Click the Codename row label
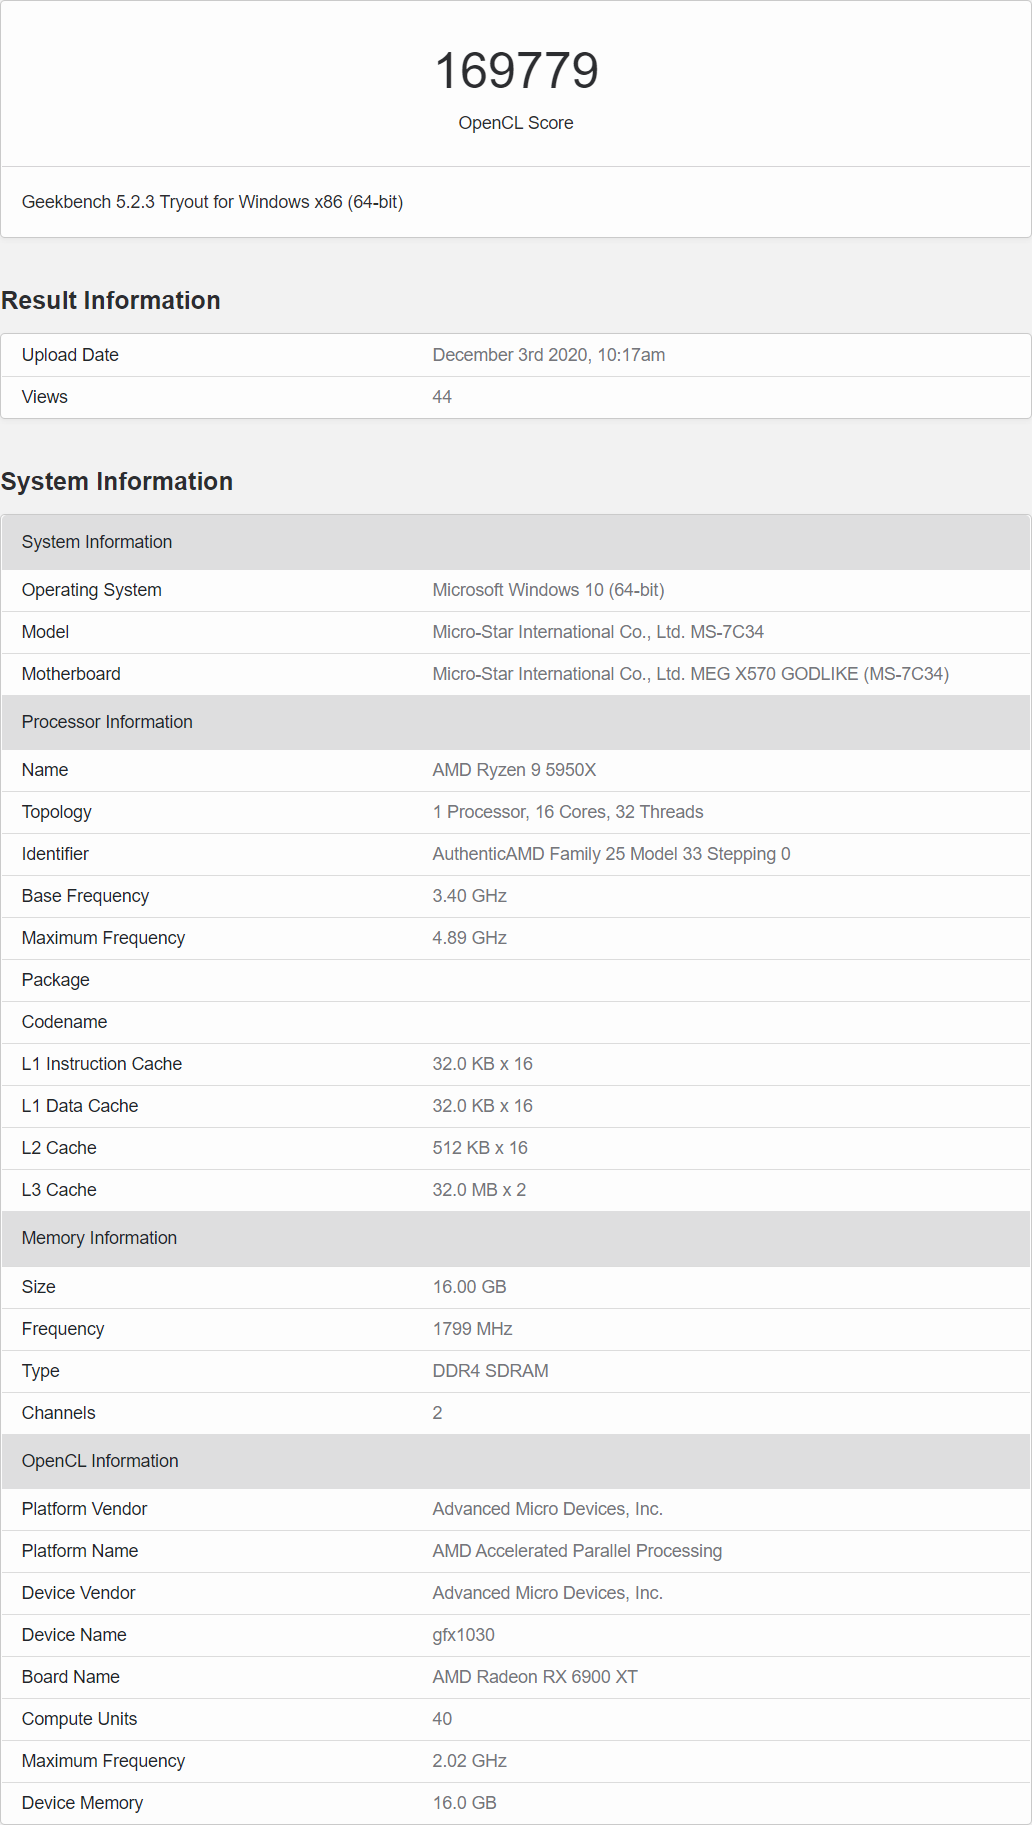 (64, 1022)
